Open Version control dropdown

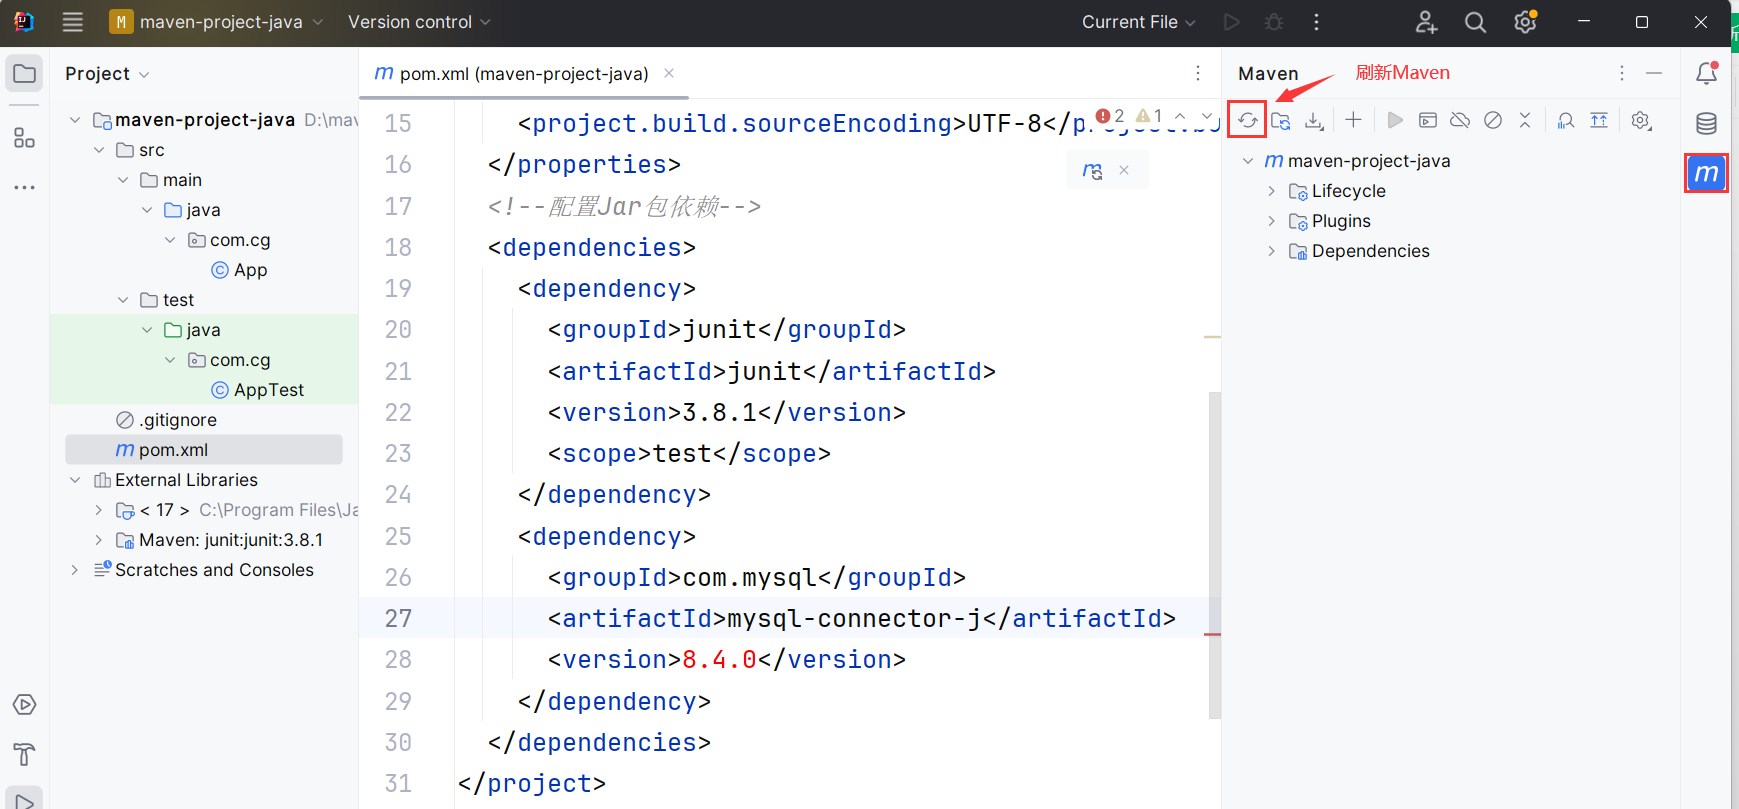(x=419, y=22)
